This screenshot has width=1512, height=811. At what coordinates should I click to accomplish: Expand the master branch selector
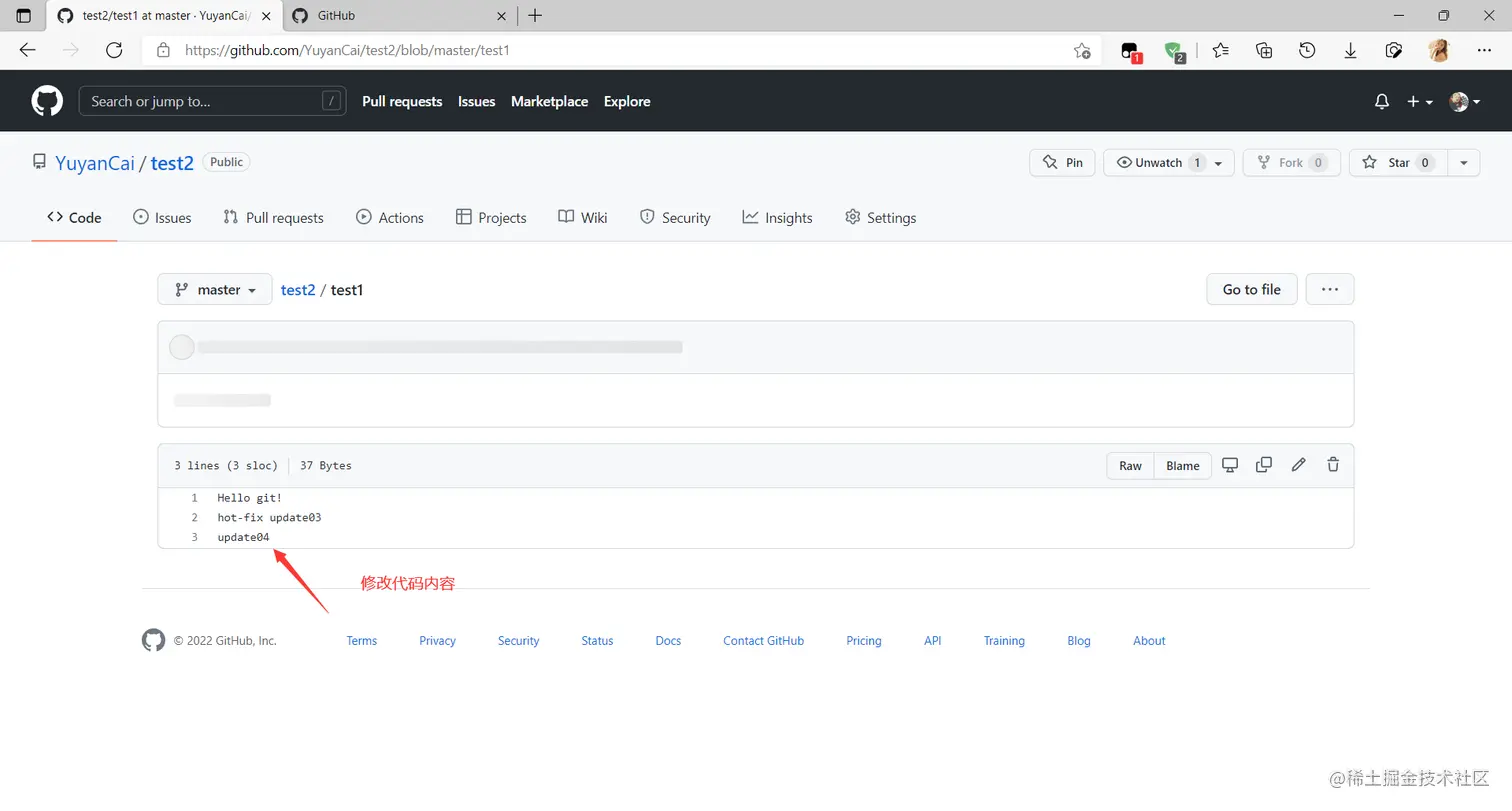click(215, 289)
